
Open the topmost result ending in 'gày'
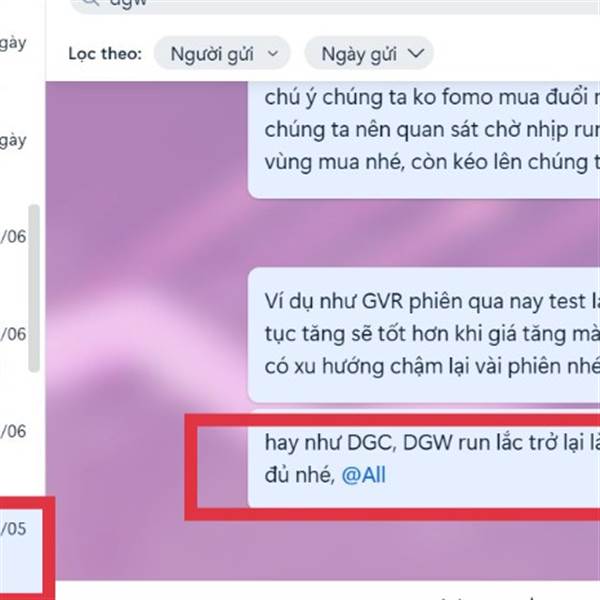(x=13, y=43)
